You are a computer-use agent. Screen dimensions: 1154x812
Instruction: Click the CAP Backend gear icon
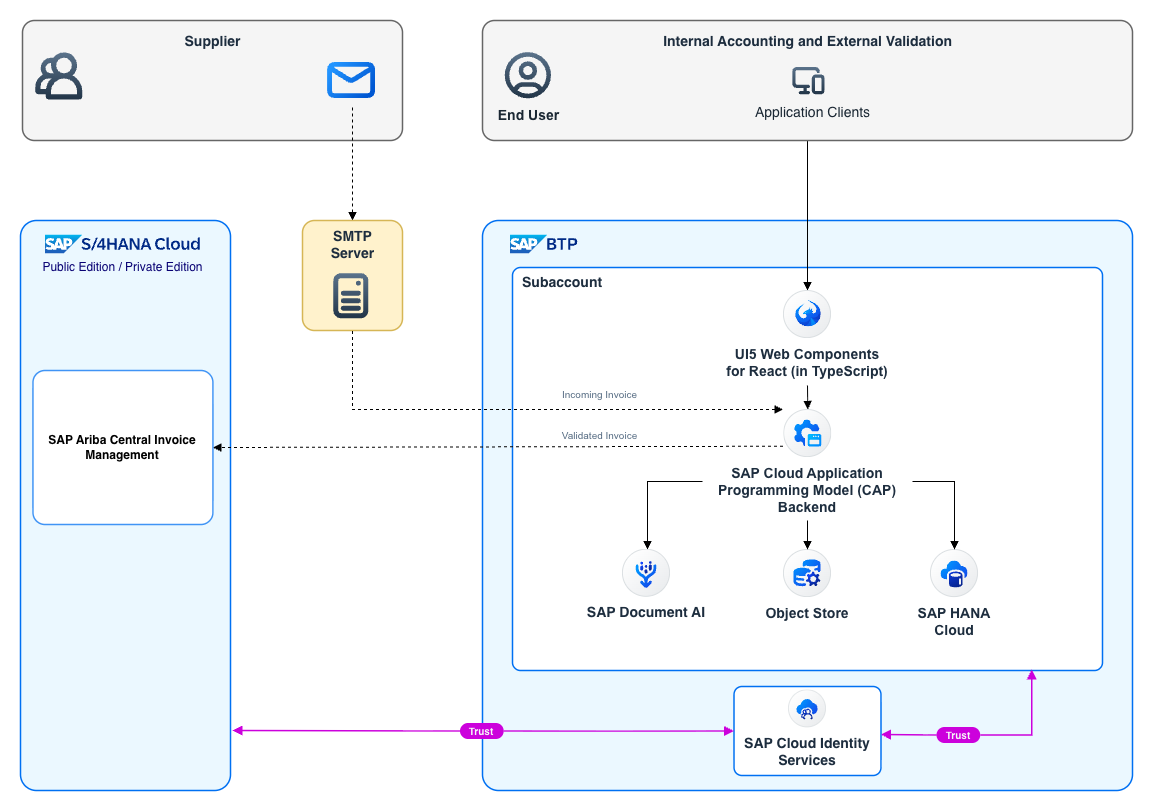(x=807, y=433)
